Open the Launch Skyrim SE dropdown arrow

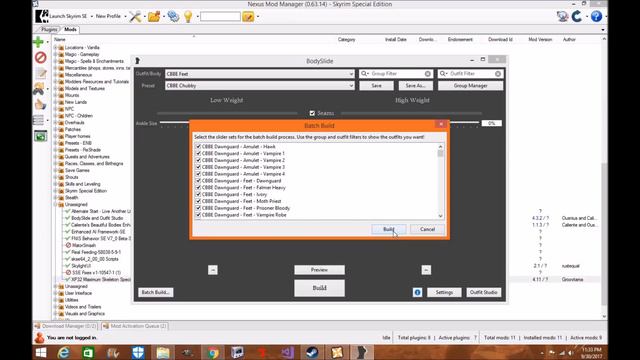tap(91, 16)
